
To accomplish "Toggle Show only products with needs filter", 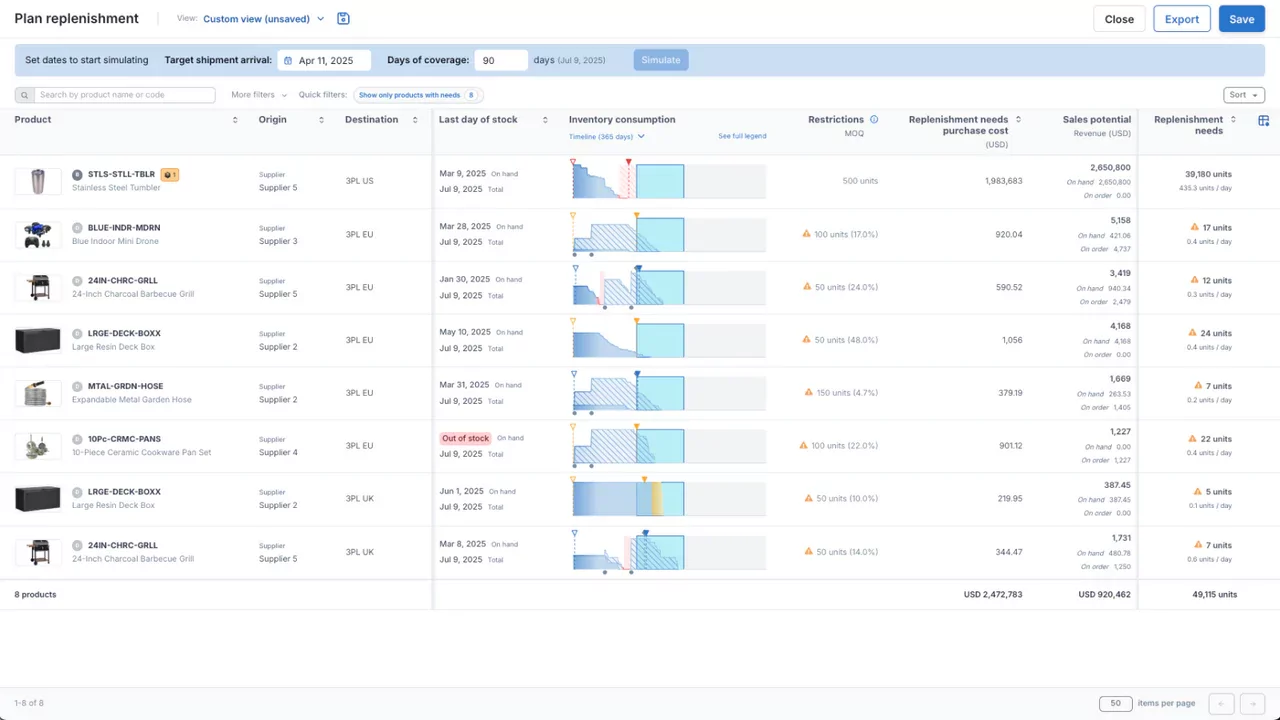I will (419, 95).
